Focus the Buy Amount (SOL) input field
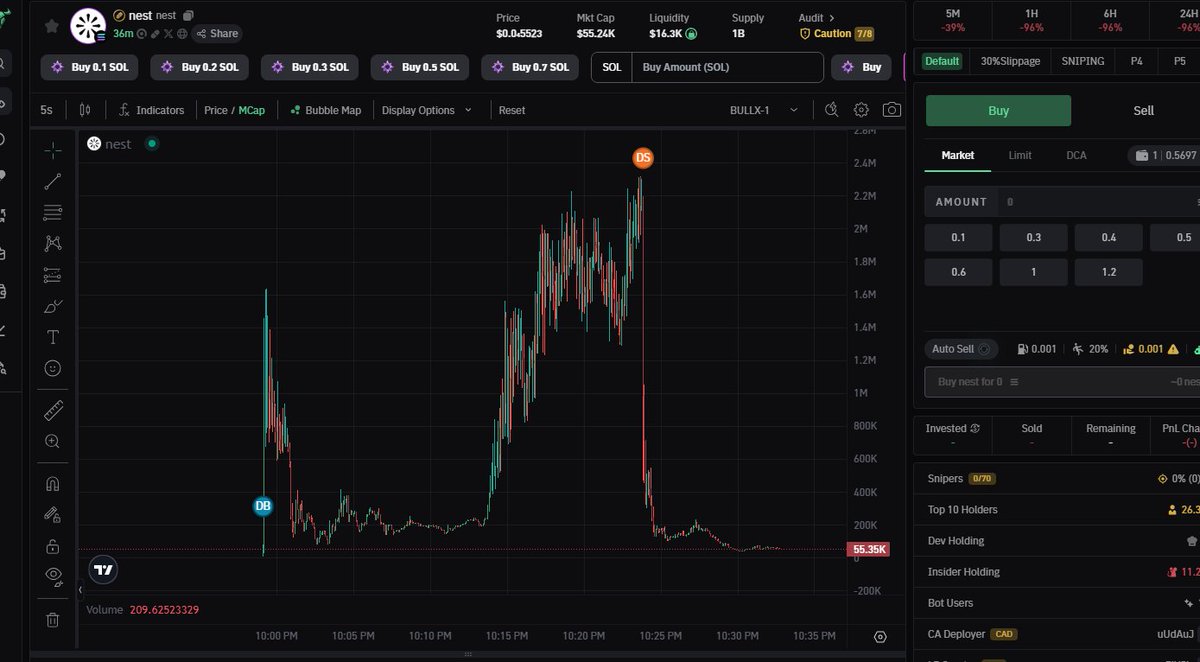 click(727, 67)
